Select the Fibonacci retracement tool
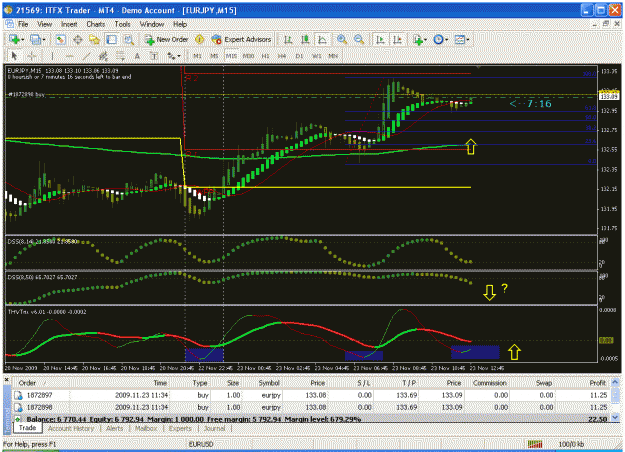 (120, 56)
